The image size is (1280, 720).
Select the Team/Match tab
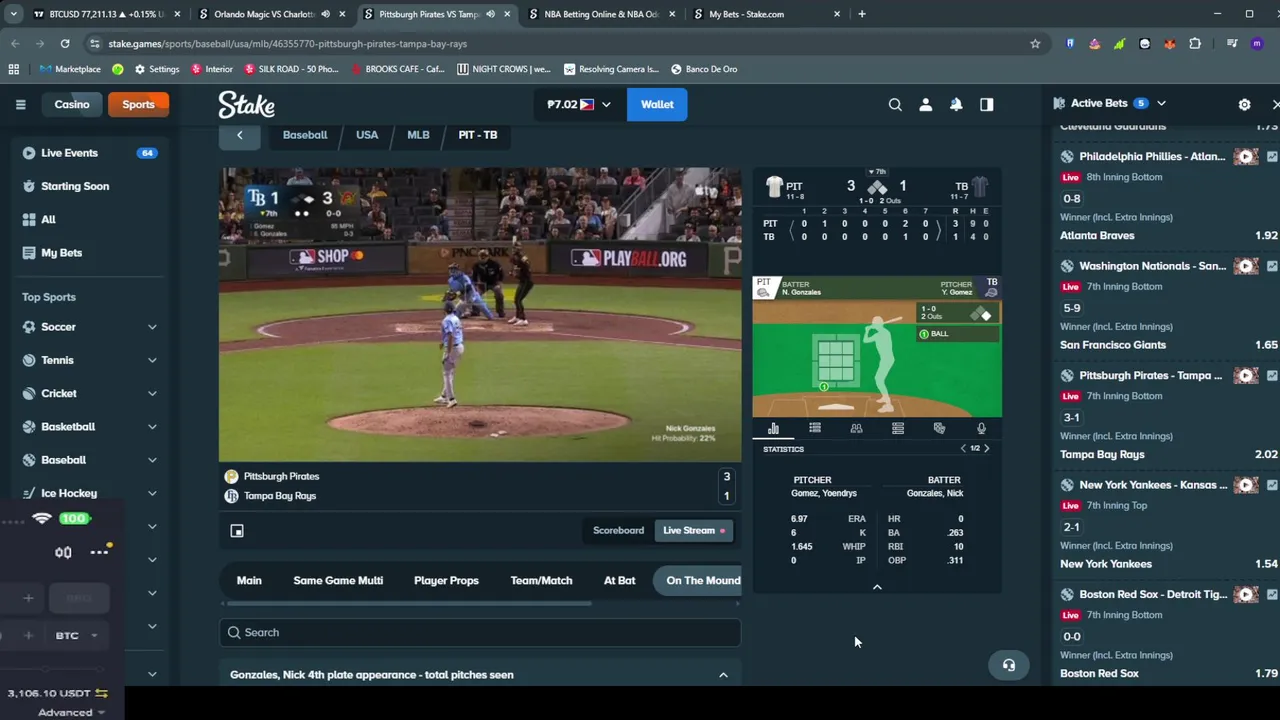point(541,580)
